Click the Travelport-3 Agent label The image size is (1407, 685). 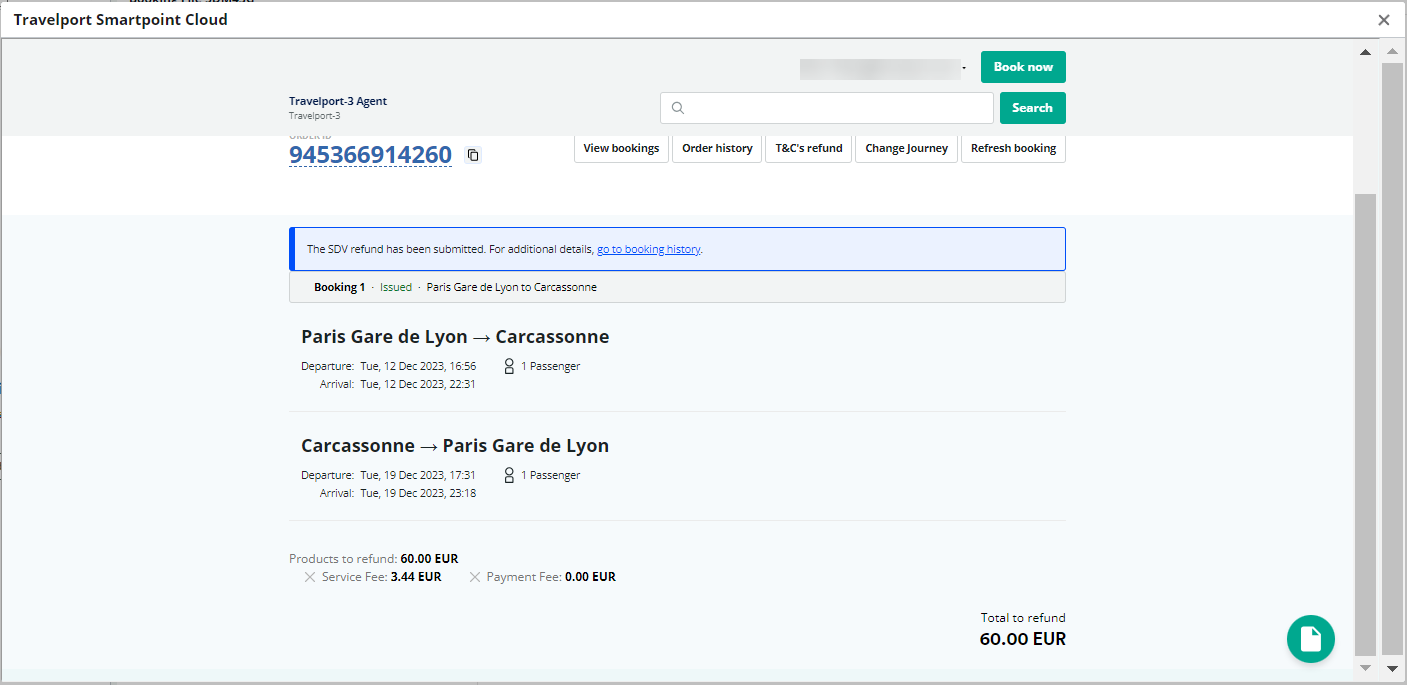tap(338, 101)
